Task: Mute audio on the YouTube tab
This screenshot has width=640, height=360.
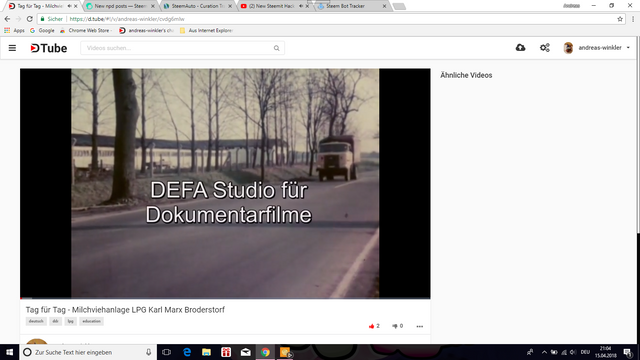Action: 301,6
